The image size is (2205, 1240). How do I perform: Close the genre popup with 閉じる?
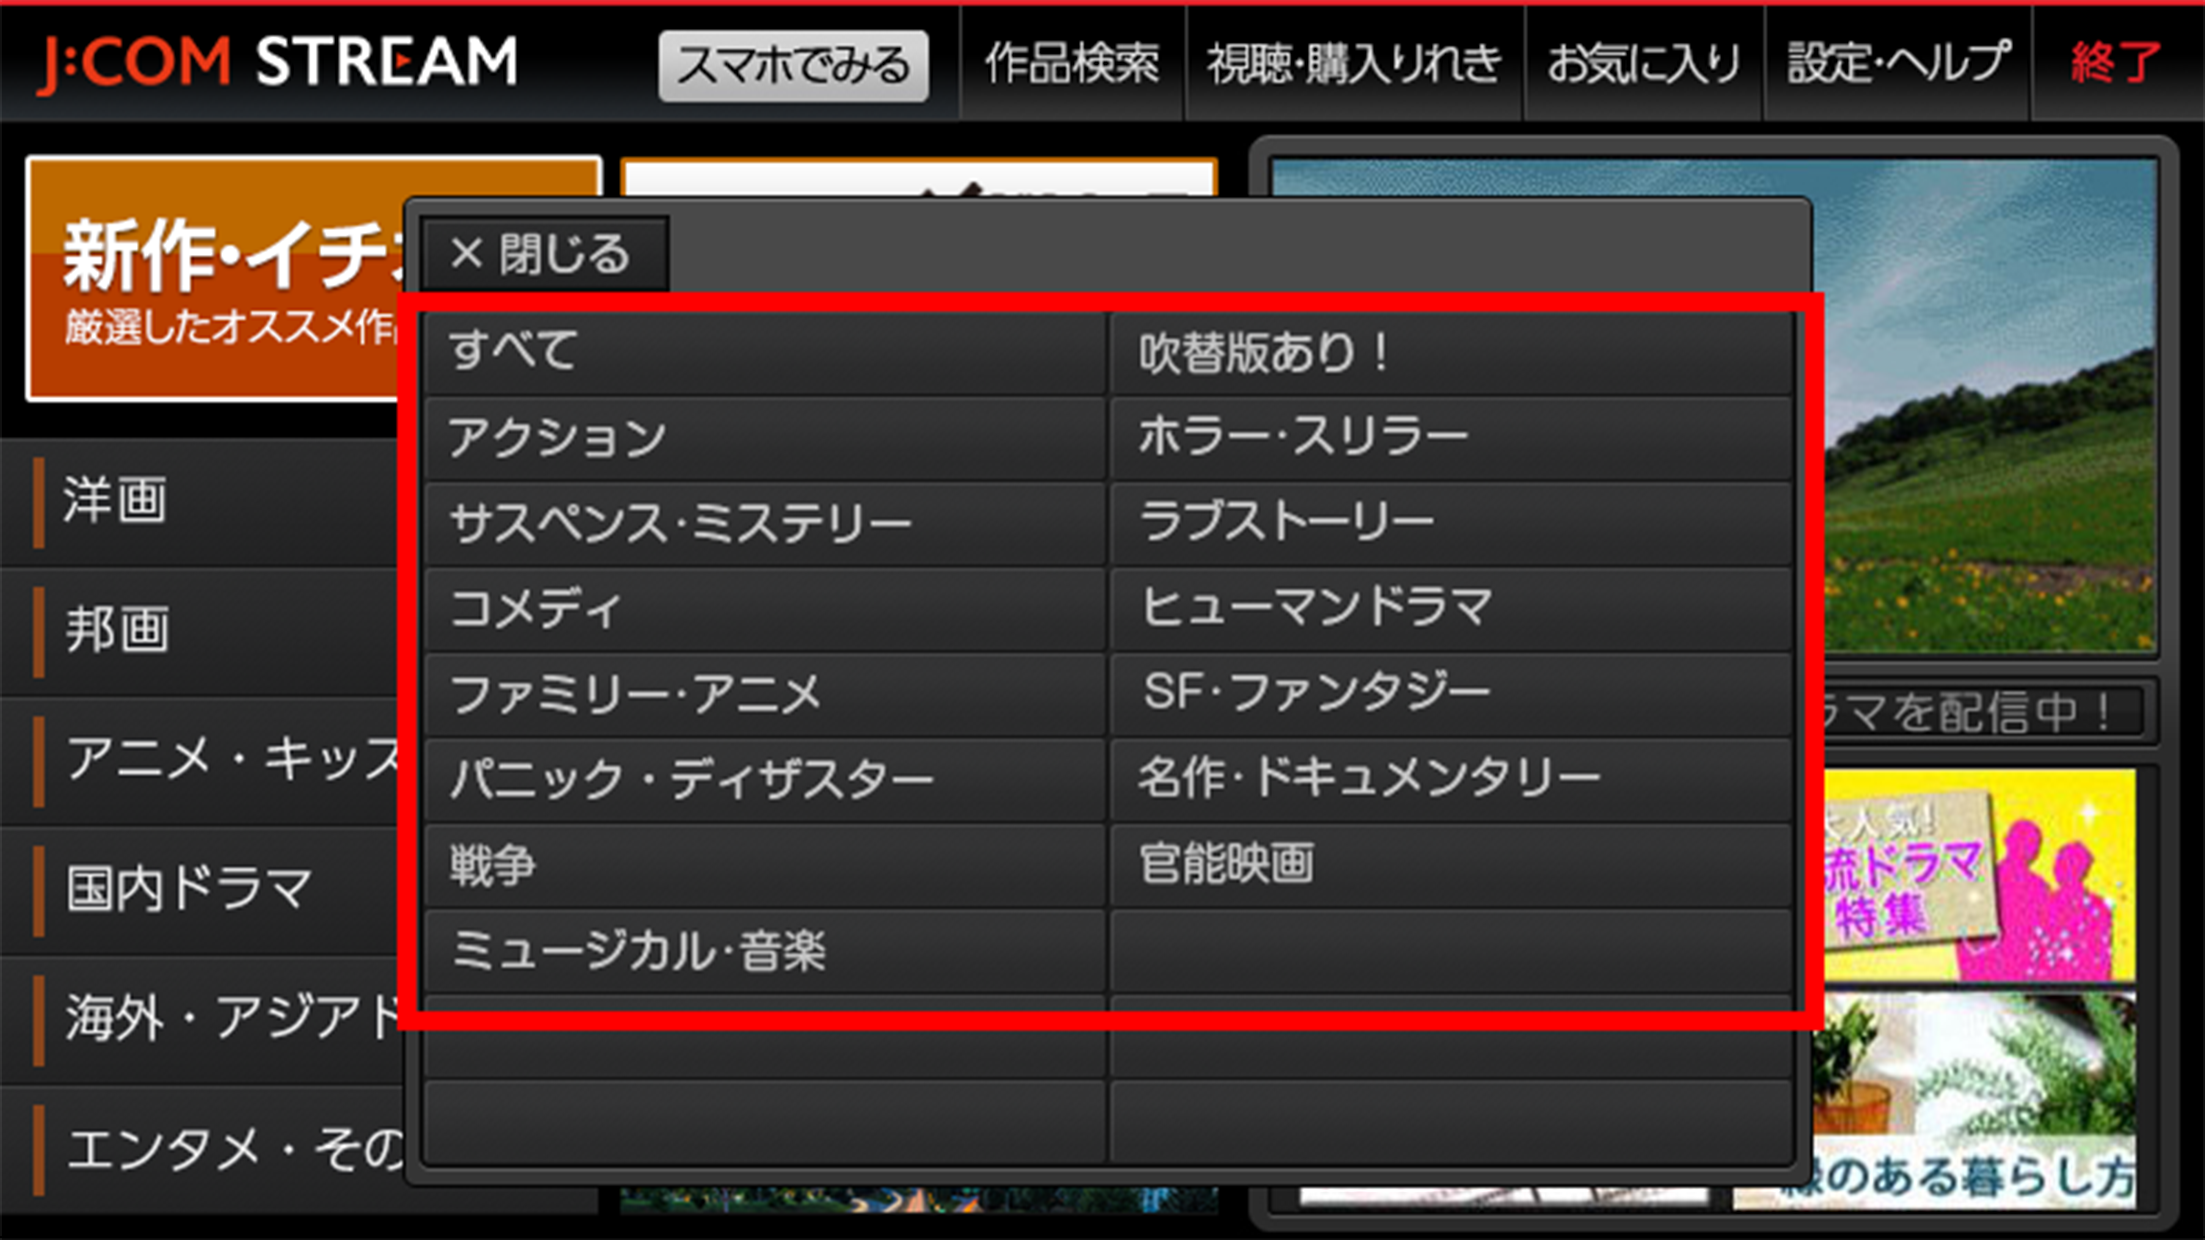[x=544, y=254]
